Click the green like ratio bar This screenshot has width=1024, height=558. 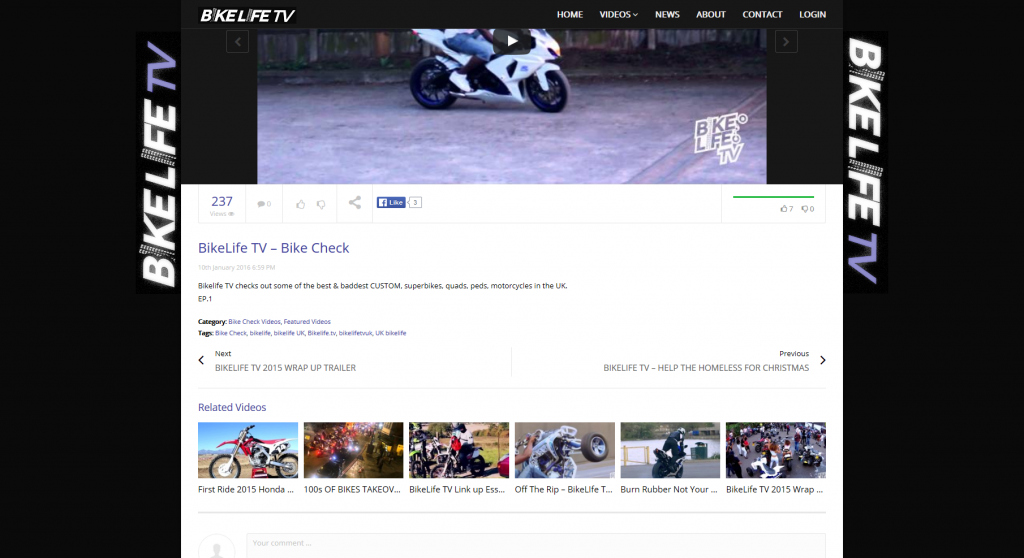773,197
